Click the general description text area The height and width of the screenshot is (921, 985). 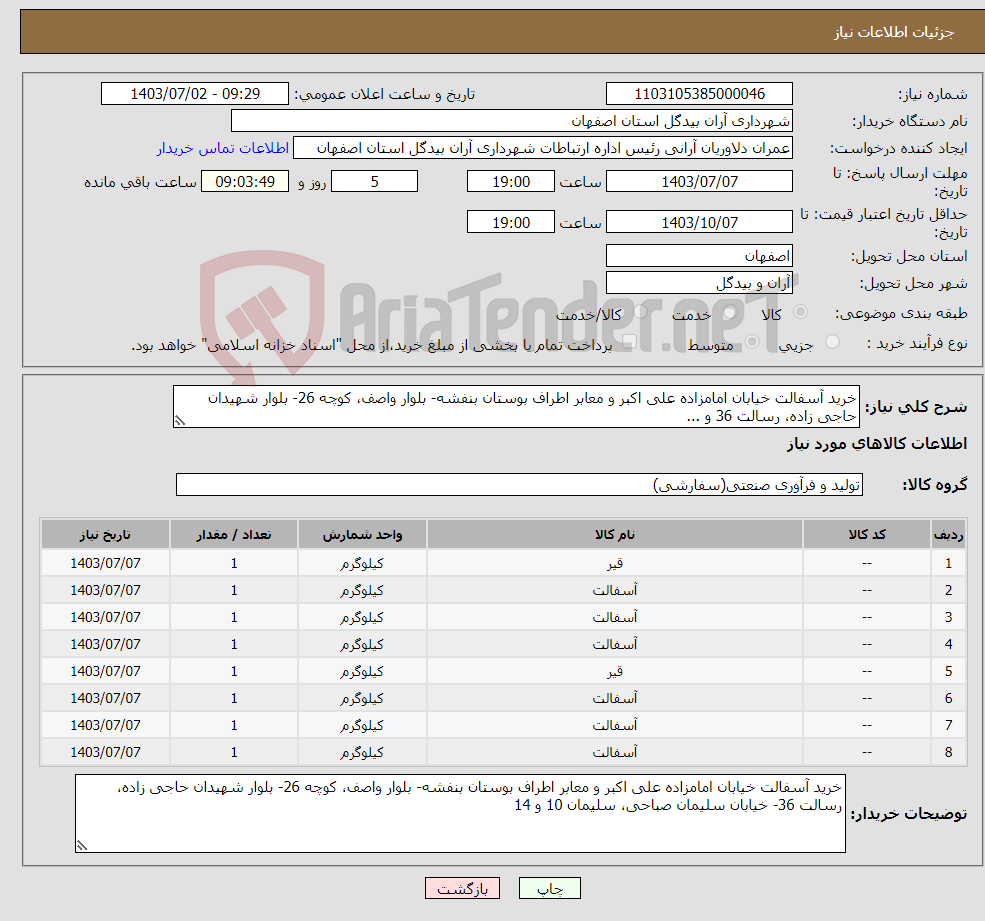[516, 407]
